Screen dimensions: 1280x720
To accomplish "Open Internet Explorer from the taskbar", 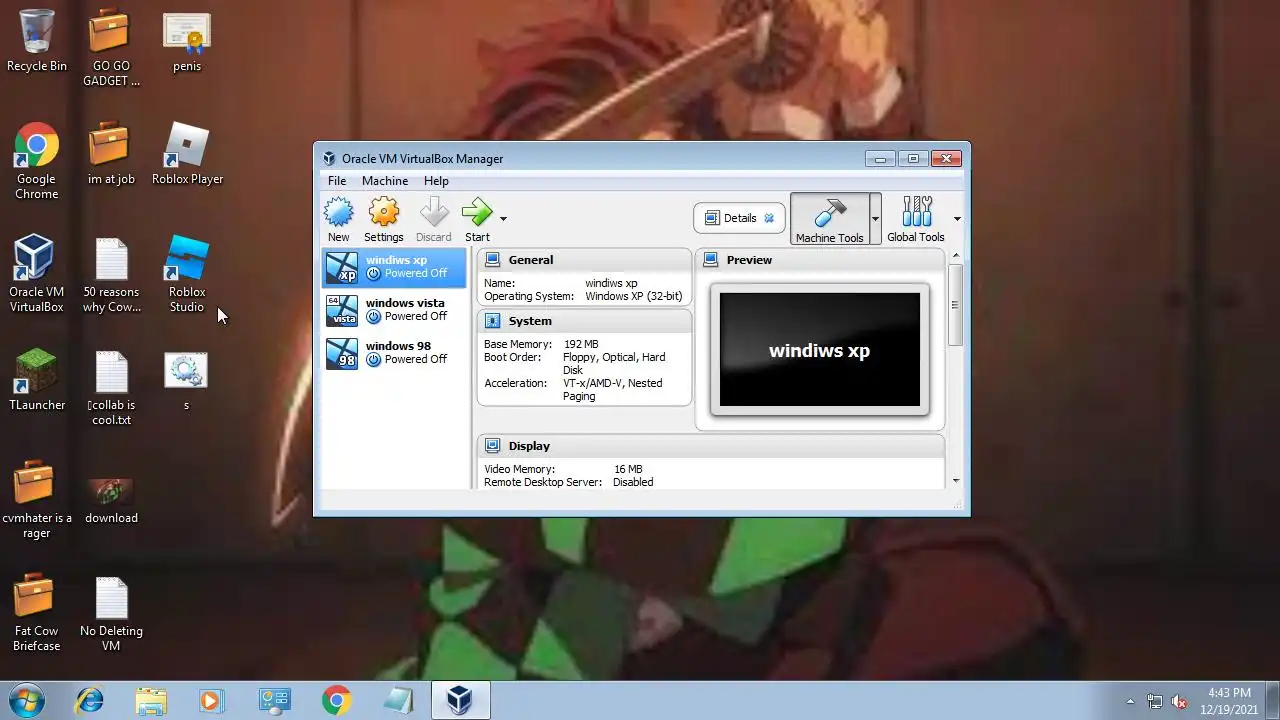I will (90, 701).
